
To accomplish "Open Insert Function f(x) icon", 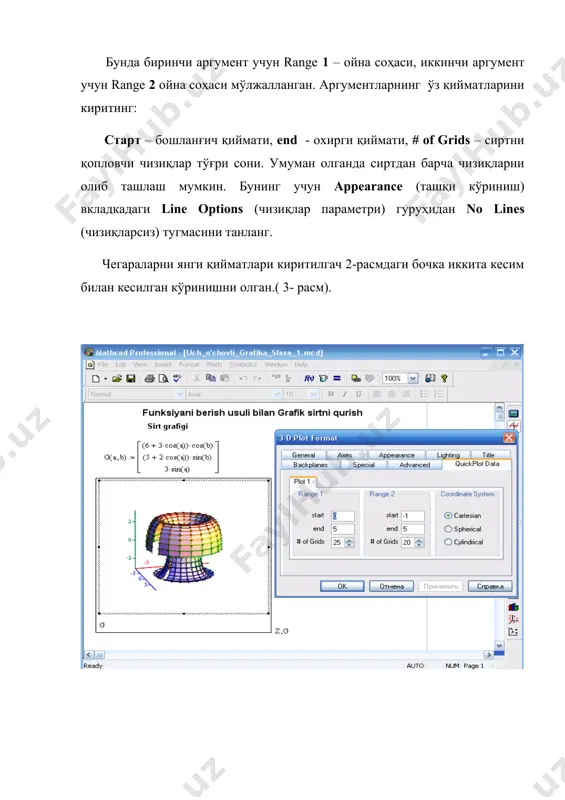I will (309, 378).
